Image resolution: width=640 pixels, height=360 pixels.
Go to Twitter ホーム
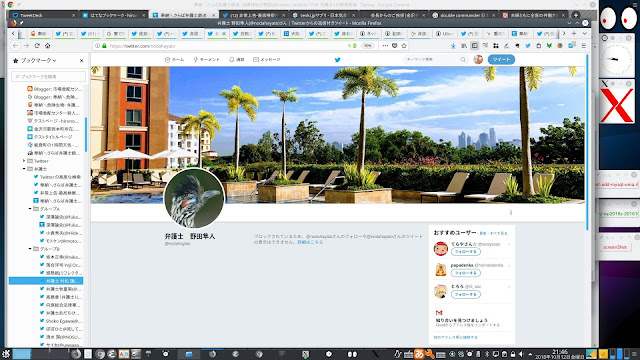point(174,60)
